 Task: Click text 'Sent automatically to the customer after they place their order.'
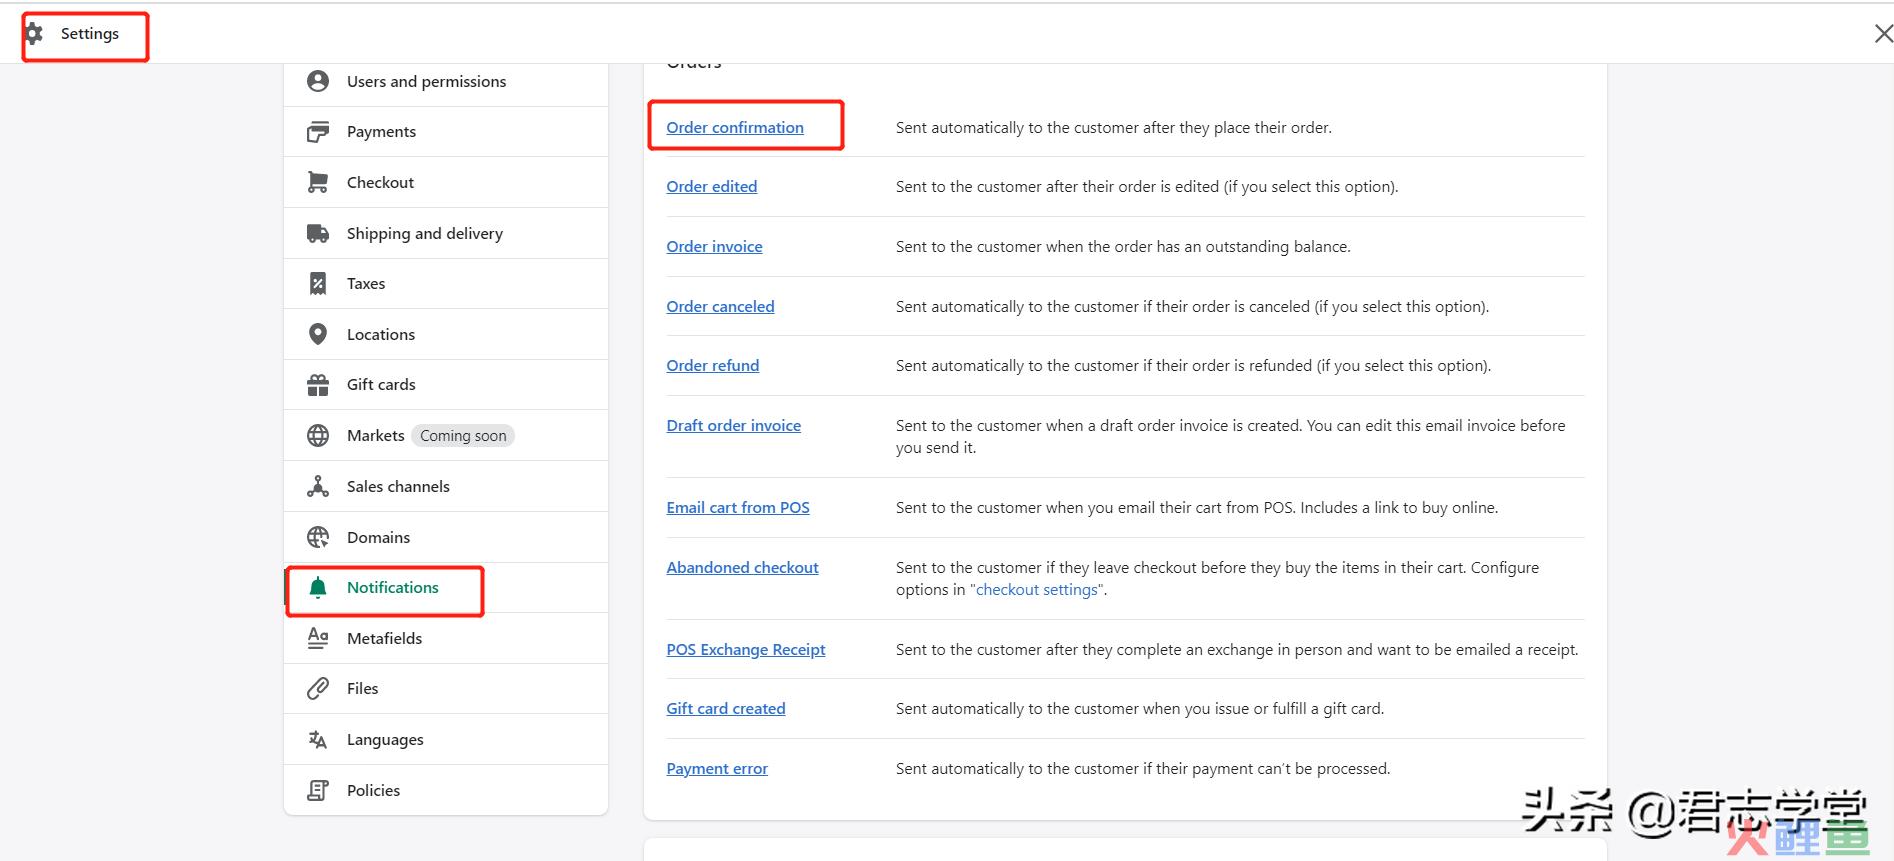1114,127
